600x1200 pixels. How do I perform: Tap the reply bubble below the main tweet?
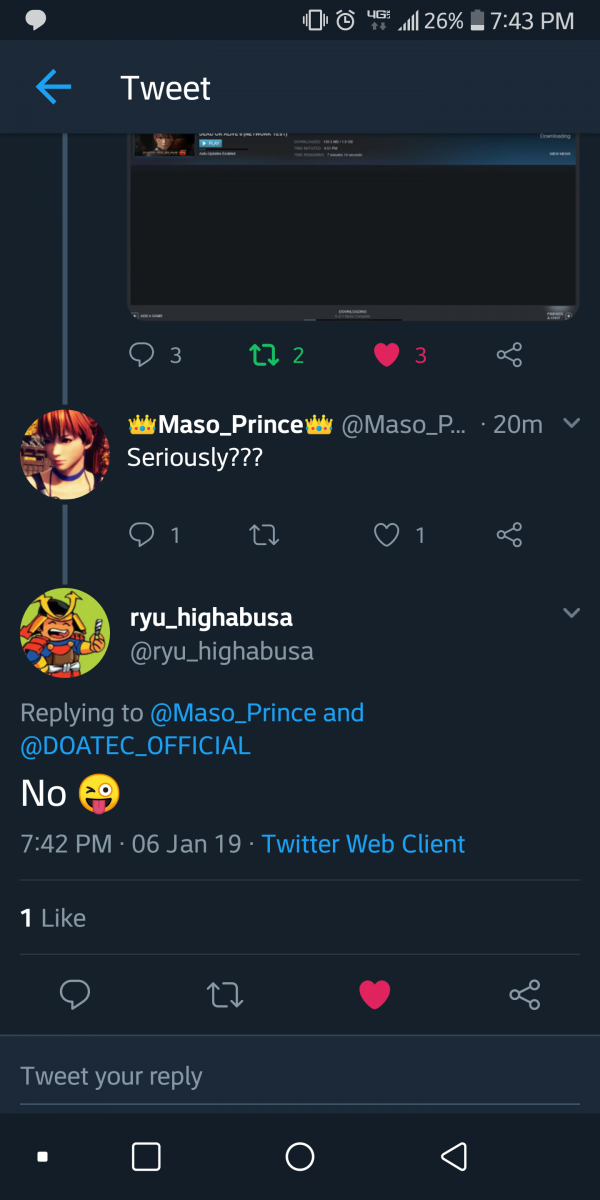click(x=76, y=994)
